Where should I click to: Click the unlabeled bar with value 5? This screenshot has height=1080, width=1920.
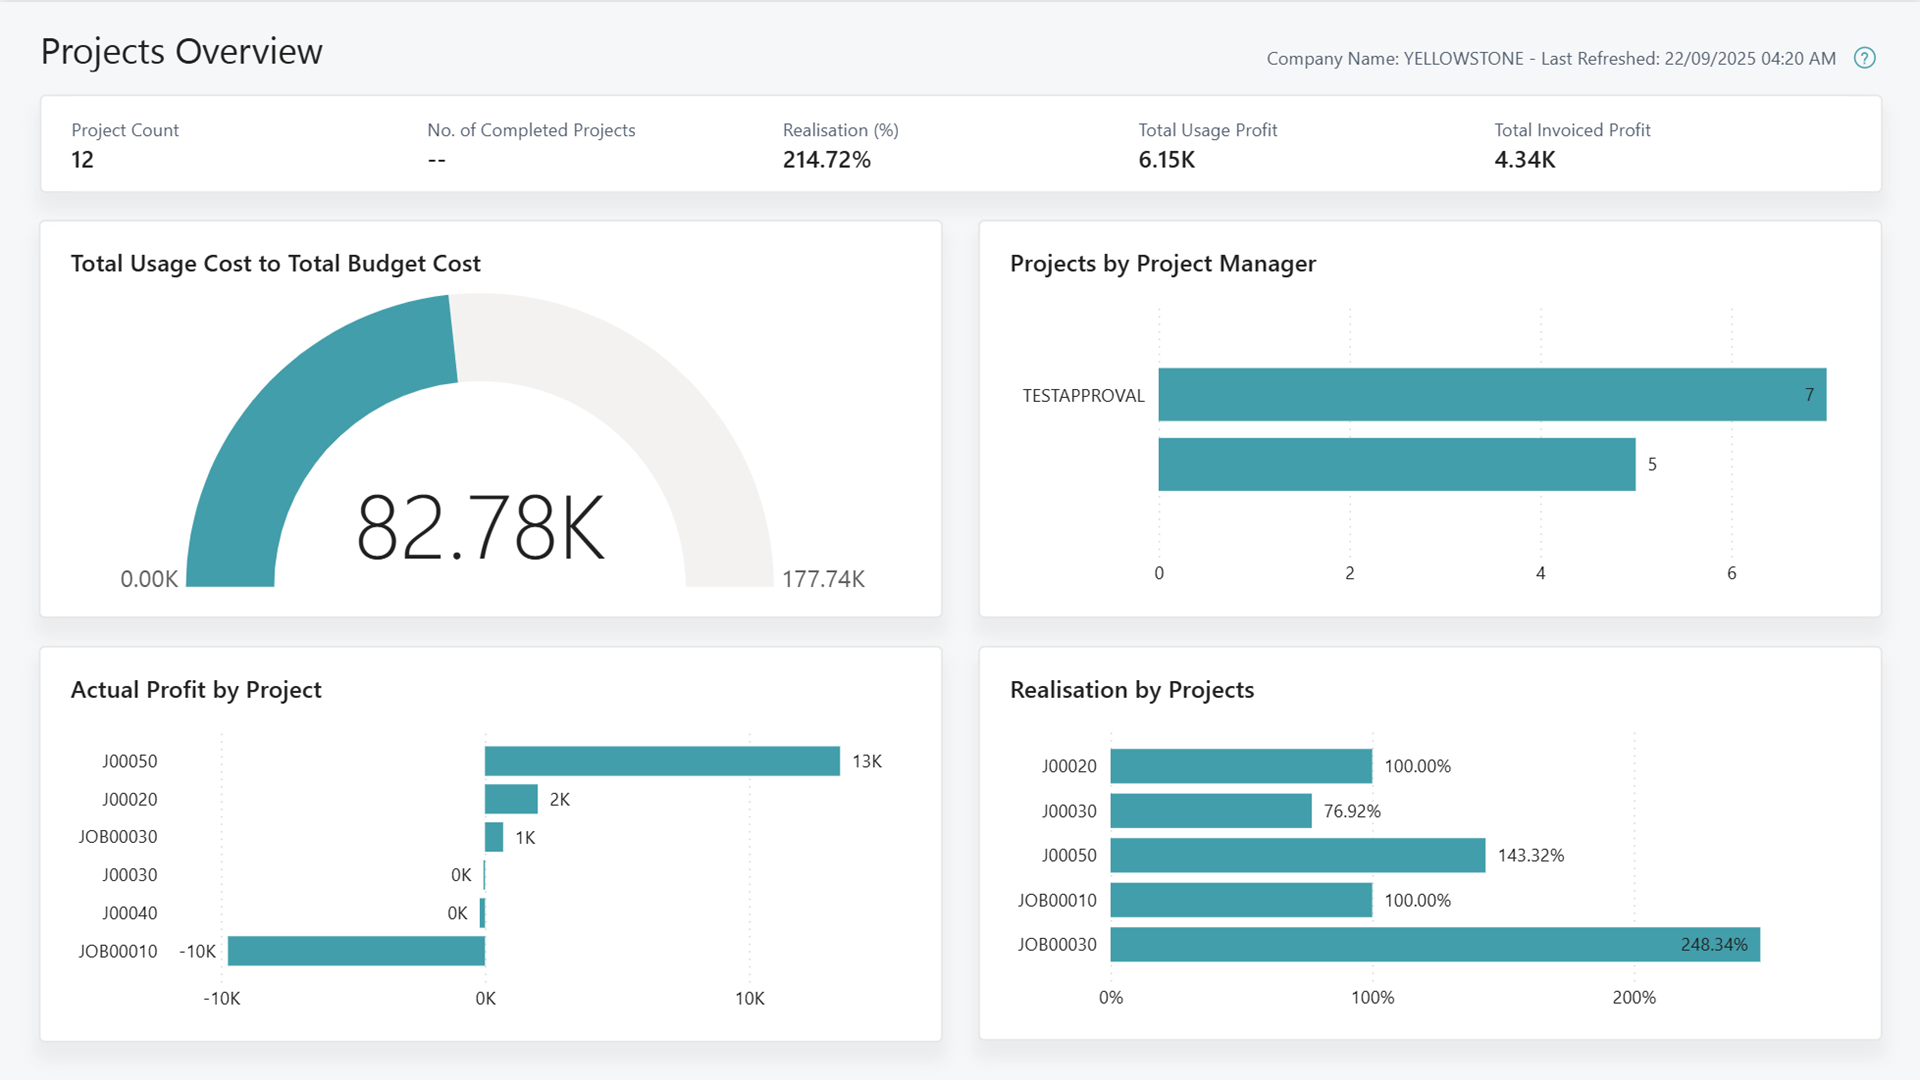(1395, 464)
